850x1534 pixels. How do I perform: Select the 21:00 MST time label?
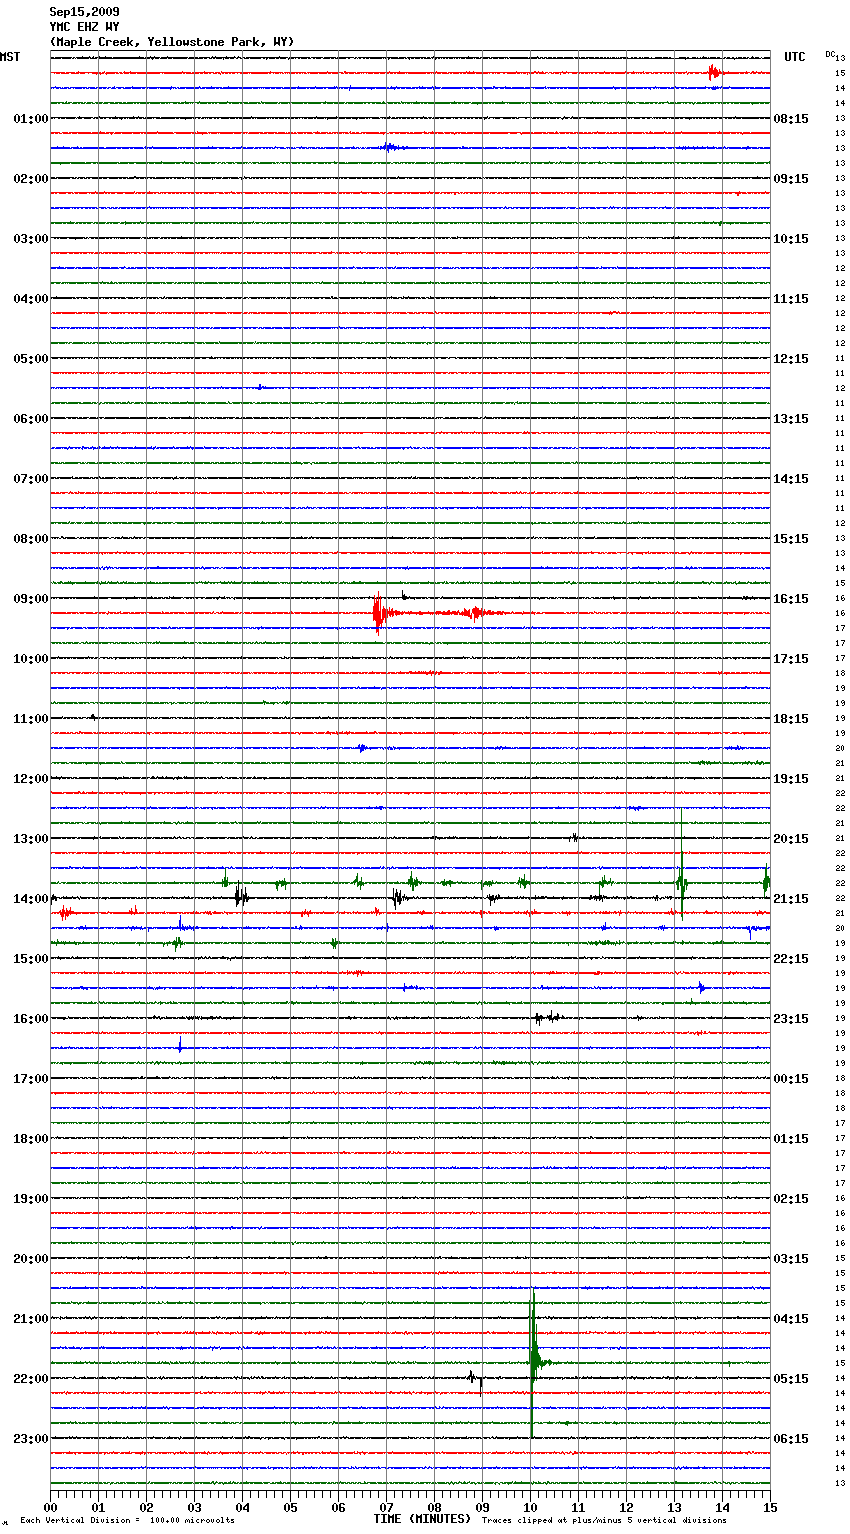pos(30,1319)
